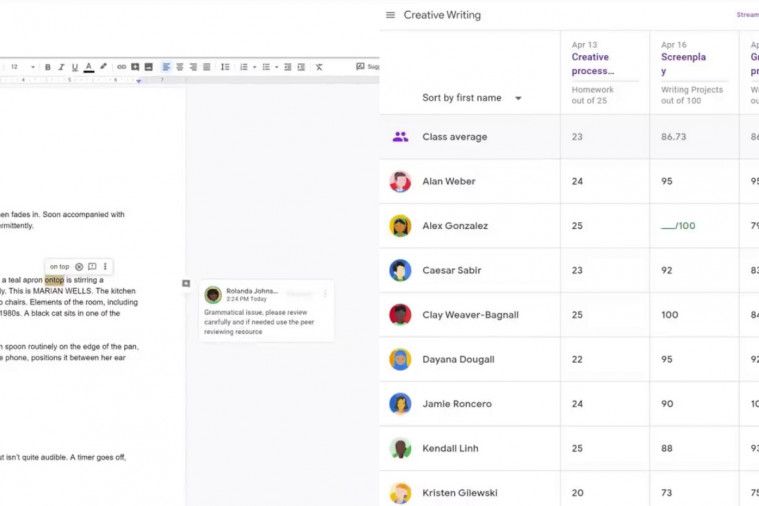Click the Class average row icon
Viewport: 759px width, 506px height.
click(x=400, y=137)
